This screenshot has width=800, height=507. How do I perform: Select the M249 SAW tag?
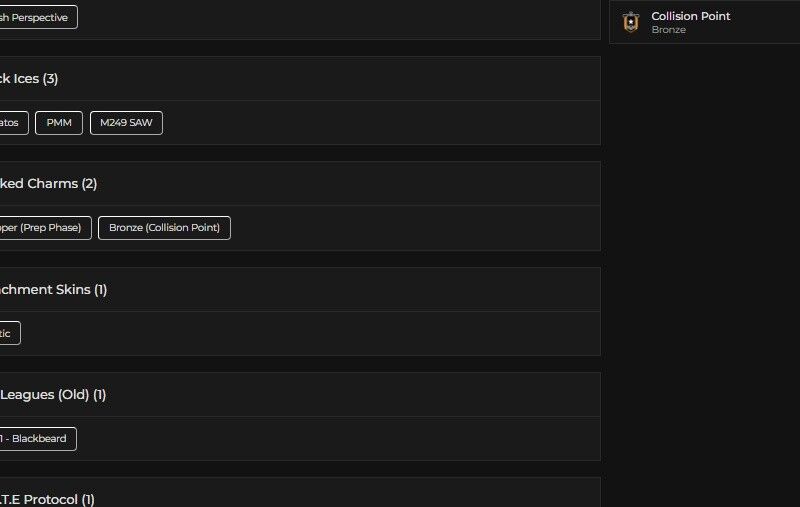point(126,123)
